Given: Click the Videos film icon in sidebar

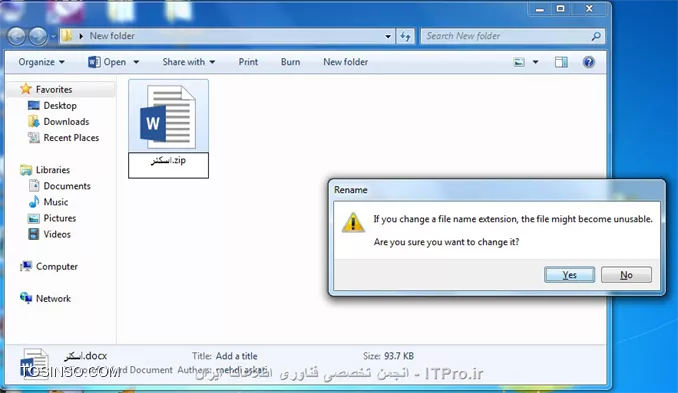Looking at the screenshot, I should tap(34, 234).
